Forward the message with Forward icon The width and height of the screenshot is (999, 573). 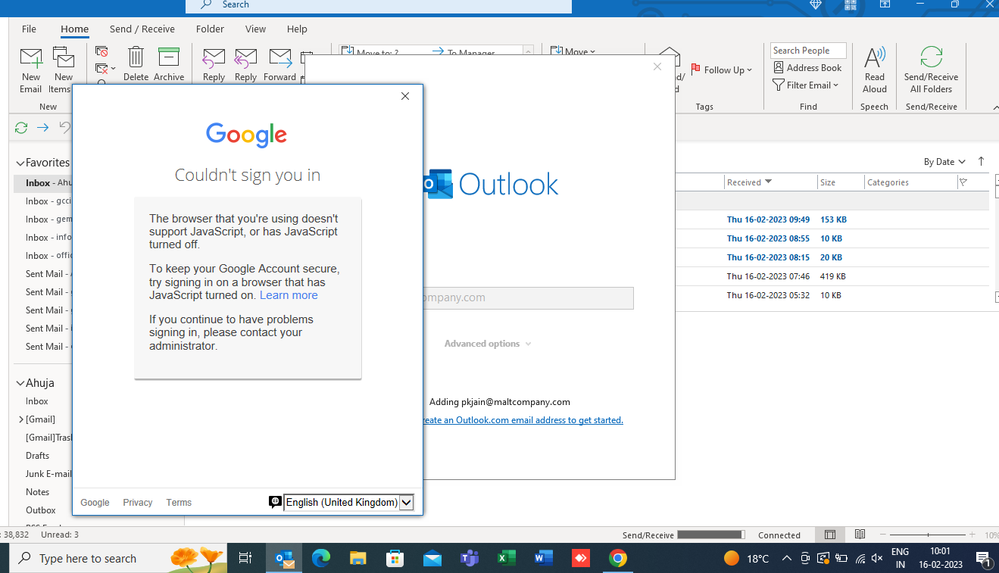coord(280,59)
